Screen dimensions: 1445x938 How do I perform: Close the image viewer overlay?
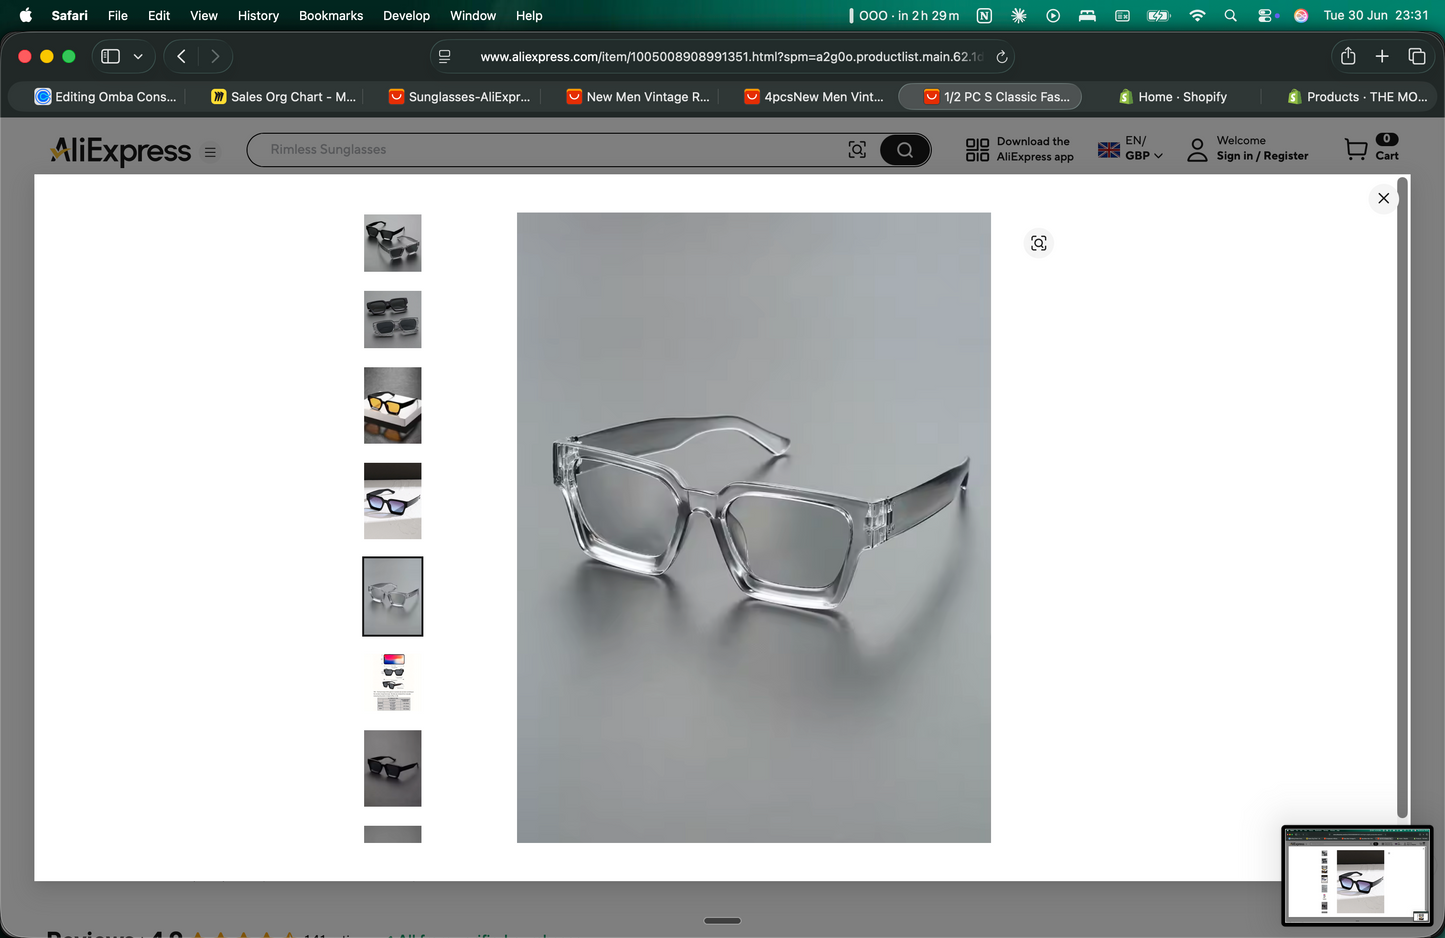pos(1383,198)
